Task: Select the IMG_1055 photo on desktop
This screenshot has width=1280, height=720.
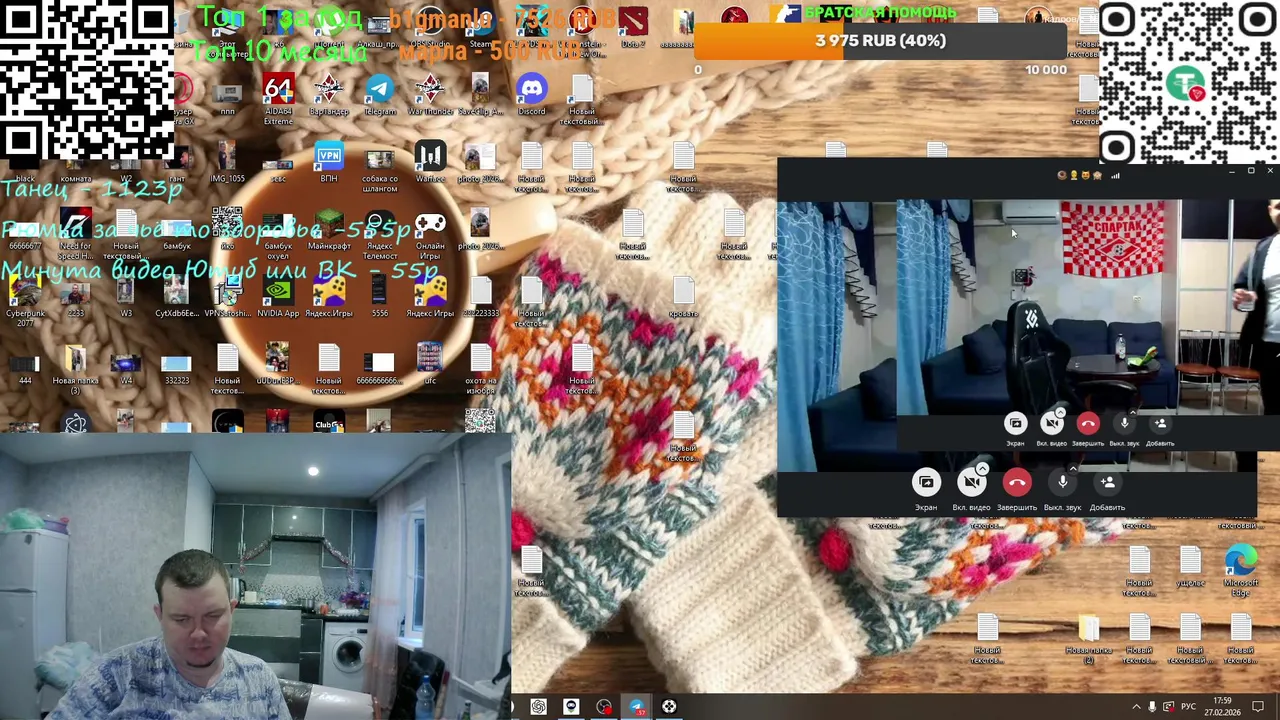Action: (x=227, y=162)
